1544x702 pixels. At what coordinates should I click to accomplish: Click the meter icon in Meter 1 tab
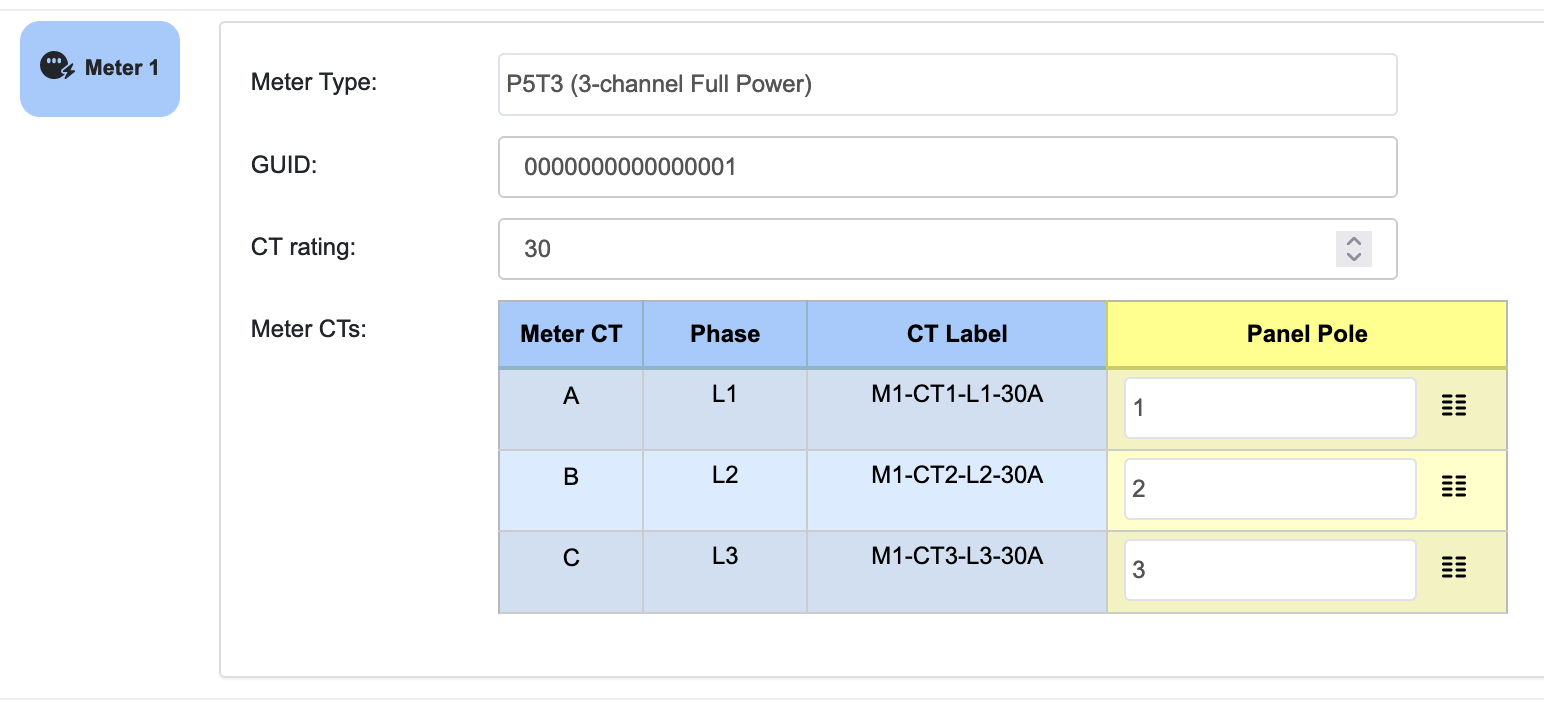pyautogui.click(x=58, y=68)
